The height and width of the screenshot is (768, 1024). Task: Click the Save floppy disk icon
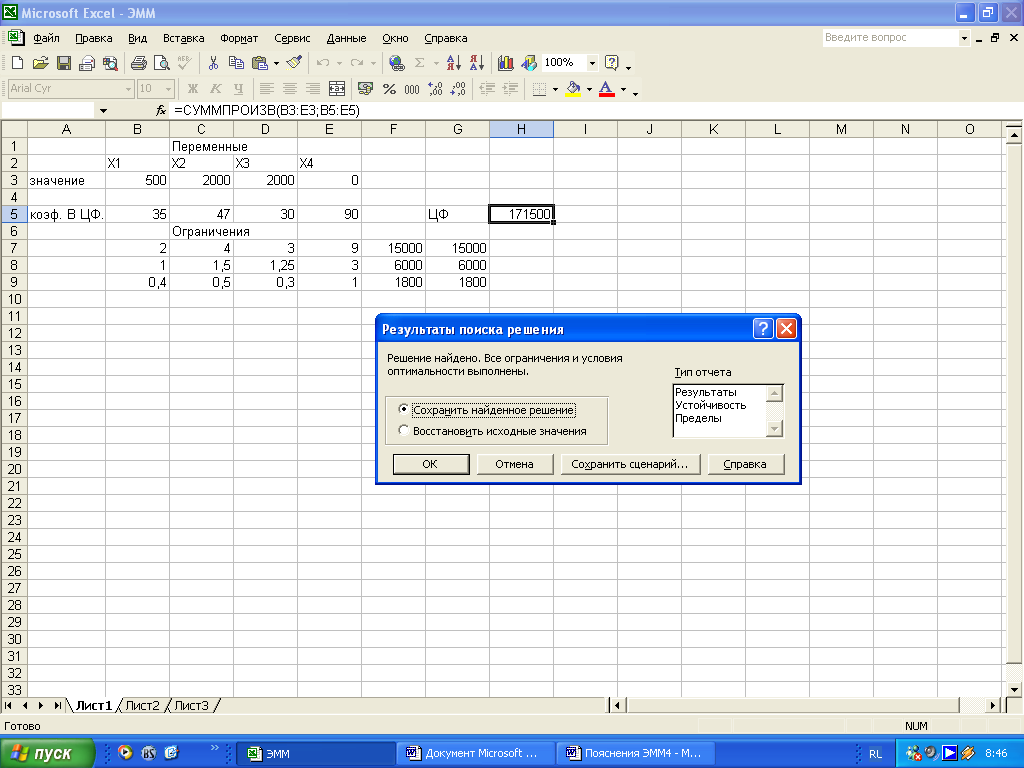point(63,63)
